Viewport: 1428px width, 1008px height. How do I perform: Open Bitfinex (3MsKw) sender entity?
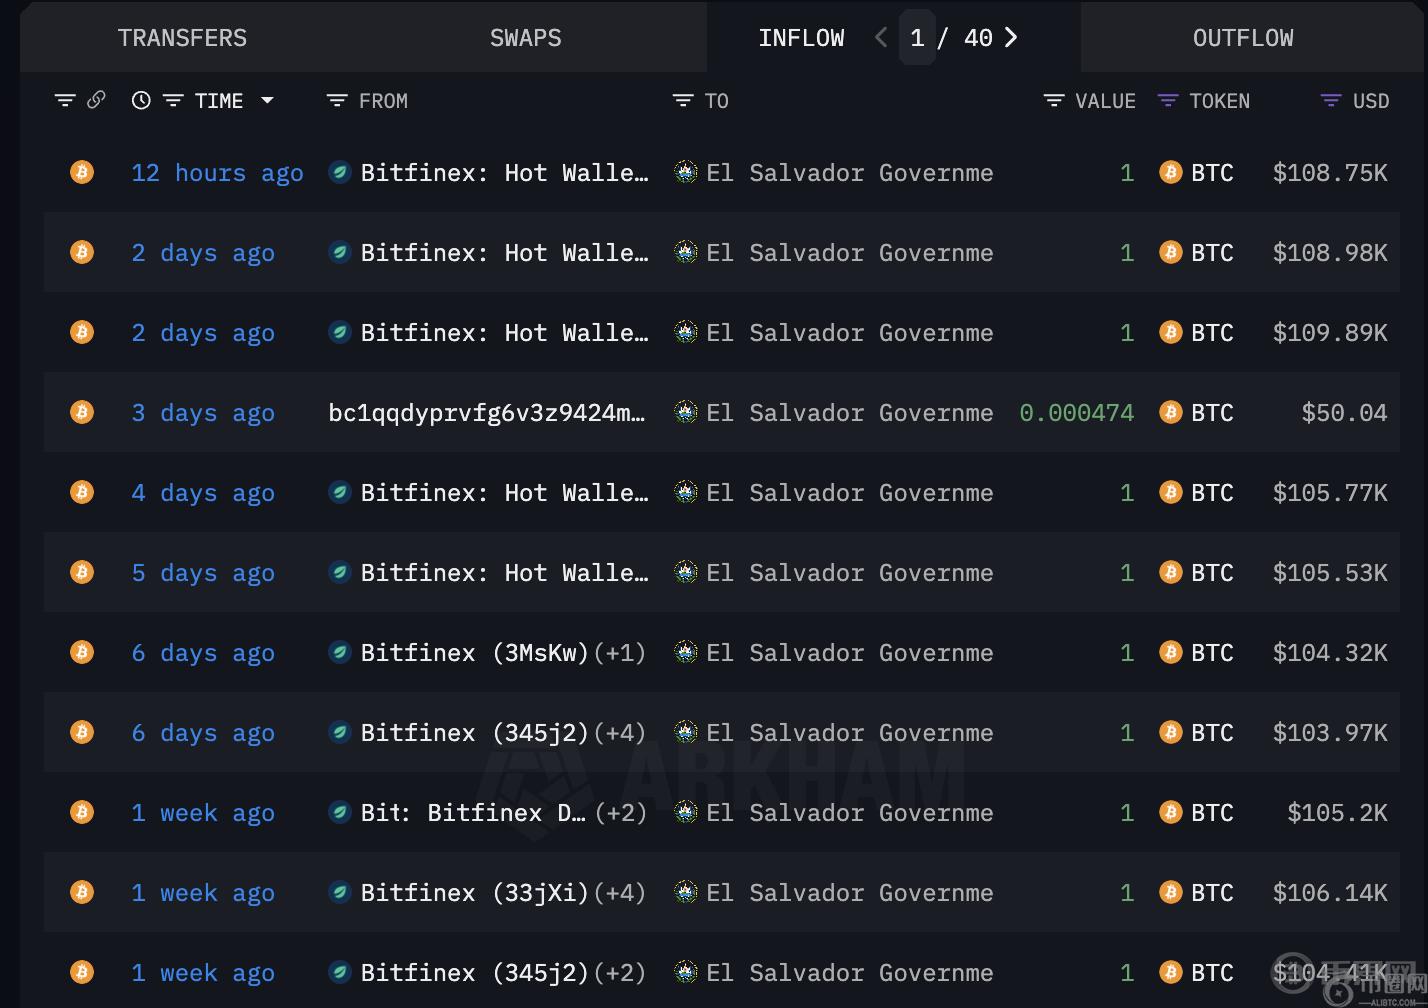tap(474, 653)
